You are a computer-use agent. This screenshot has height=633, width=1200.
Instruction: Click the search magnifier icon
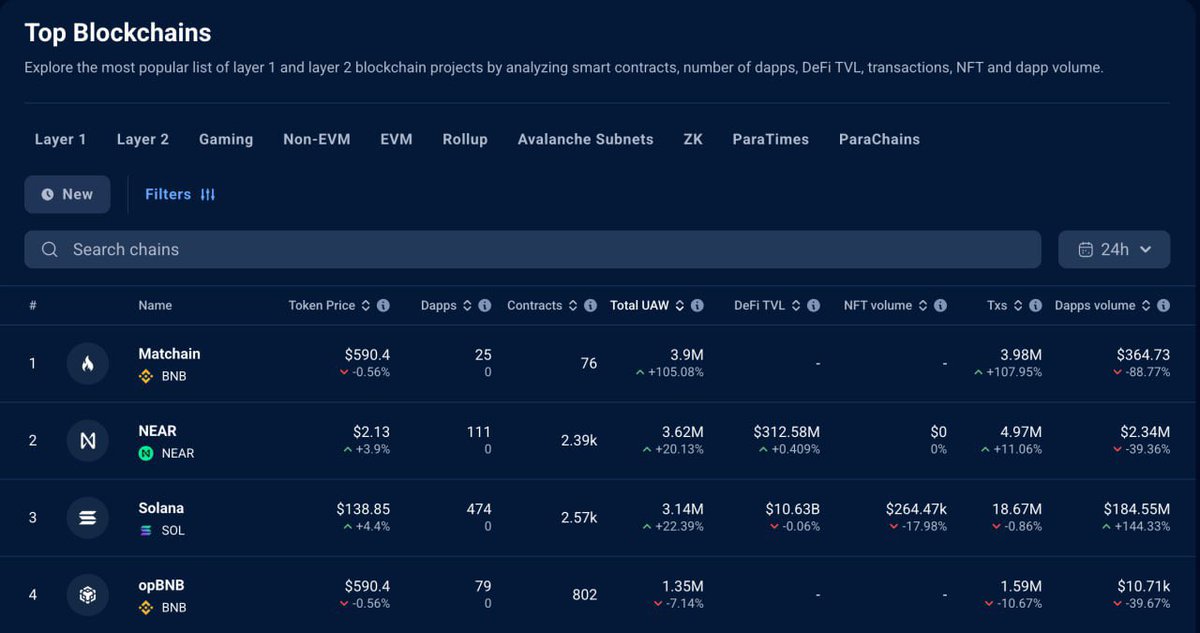pos(49,250)
